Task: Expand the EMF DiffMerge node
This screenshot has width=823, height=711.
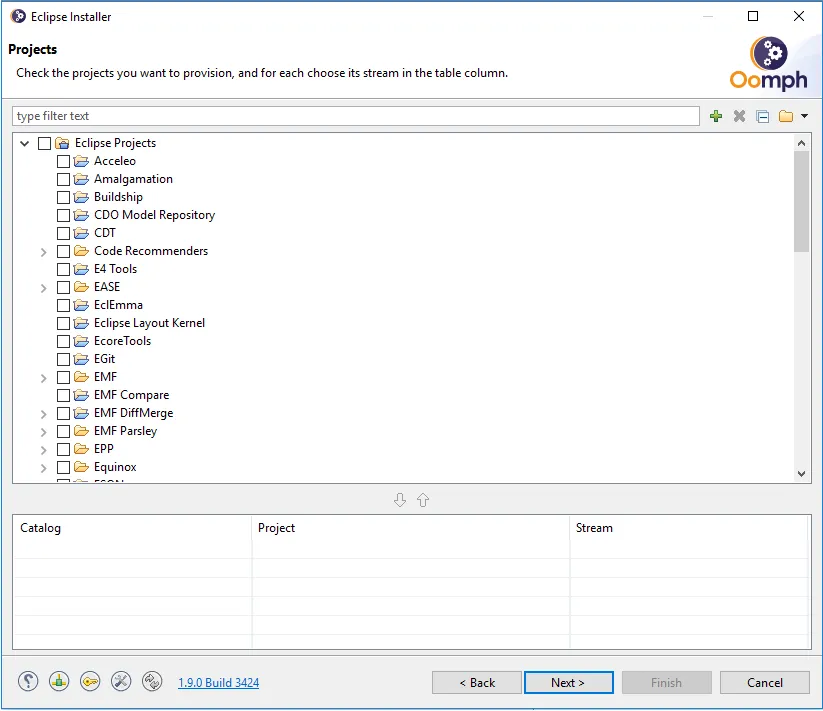Action: pos(44,414)
